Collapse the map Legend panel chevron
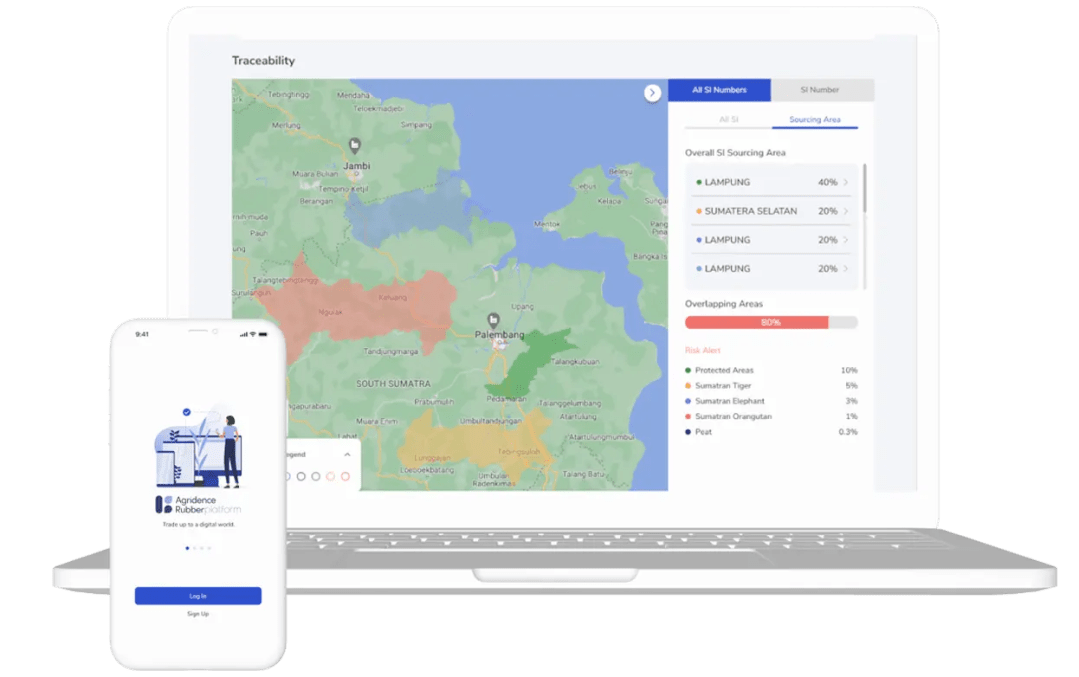This screenshot has width=1079, height=677. point(347,455)
